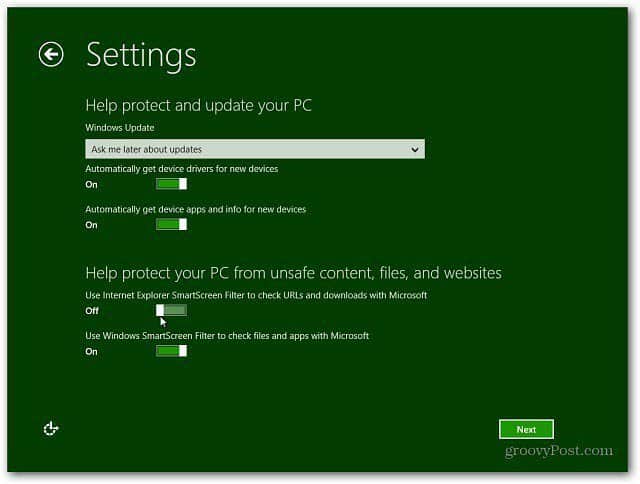The width and height of the screenshot is (640, 484).
Task: Disable automatic device drivers toggle
Action: pyautogui.click(x=171, y=184)
